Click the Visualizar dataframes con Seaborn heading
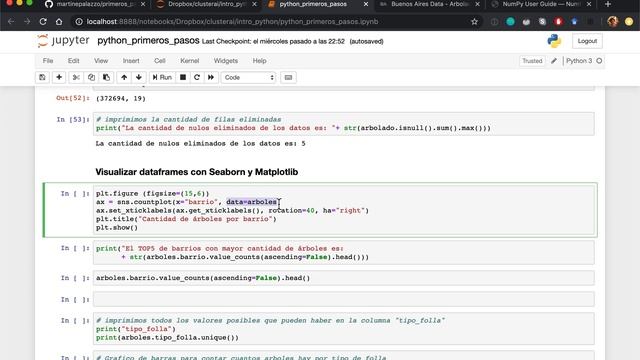The width and height of the screenshot is (640, 360). pyautogui.click(x=197, y=172)
